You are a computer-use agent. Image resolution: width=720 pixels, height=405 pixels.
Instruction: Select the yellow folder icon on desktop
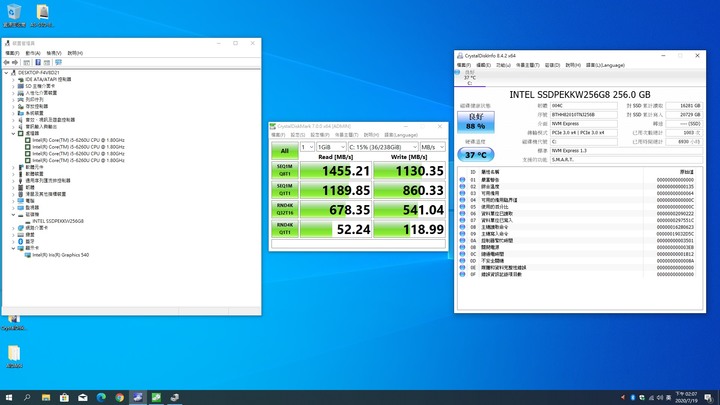pyautogui.click(x=14, y=356)
